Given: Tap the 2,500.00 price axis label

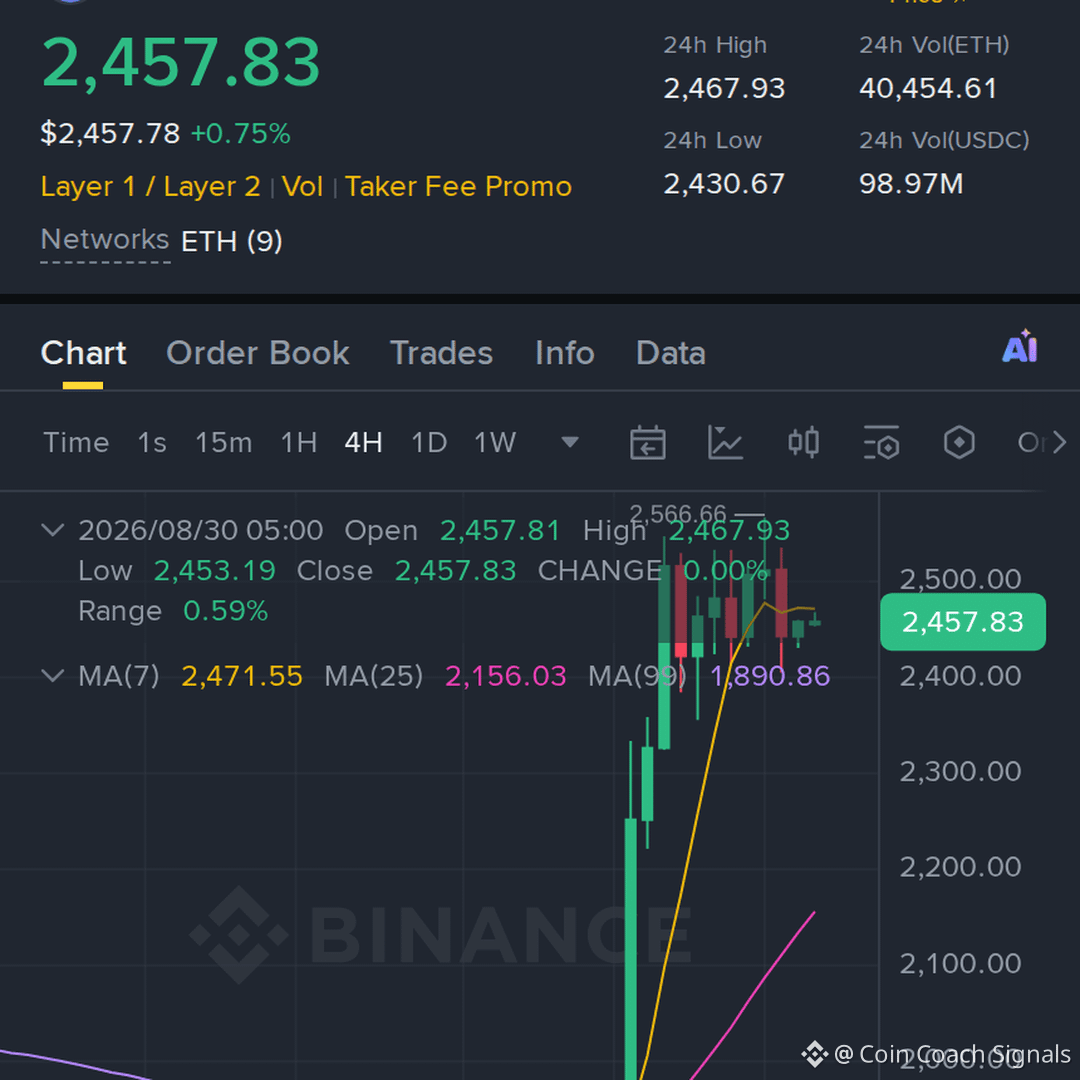Looking at the screenshot, I should (x=960, y=579).
